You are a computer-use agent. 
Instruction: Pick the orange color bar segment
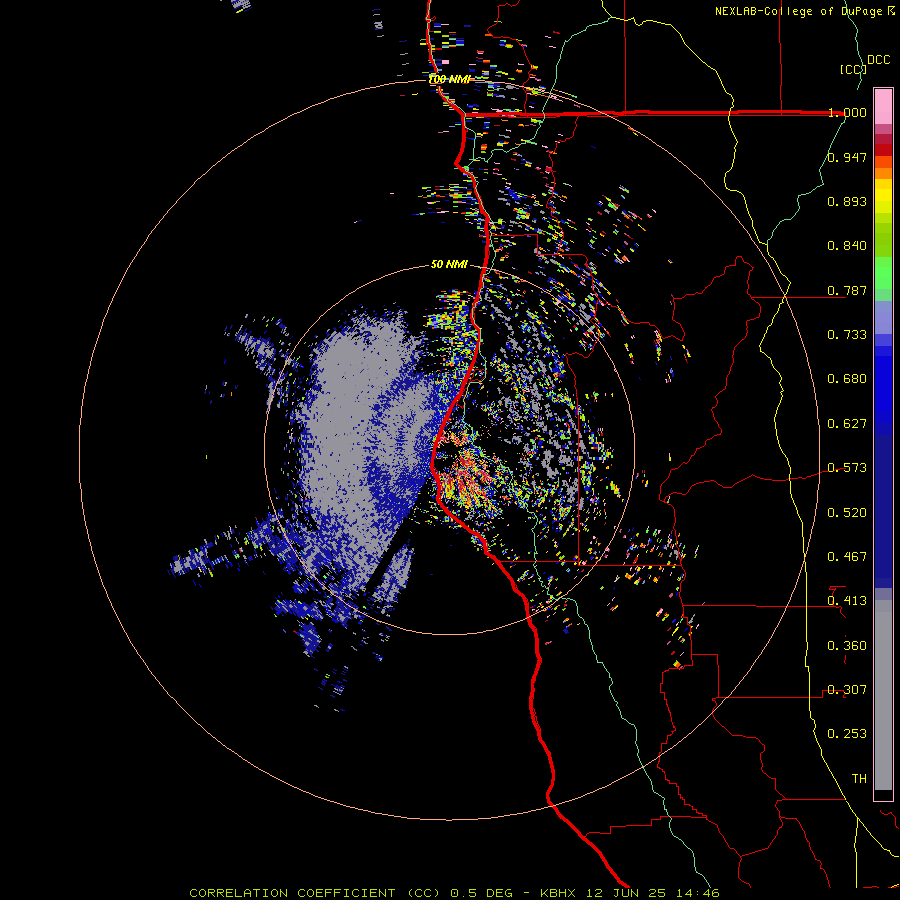[x=883, y=173]
